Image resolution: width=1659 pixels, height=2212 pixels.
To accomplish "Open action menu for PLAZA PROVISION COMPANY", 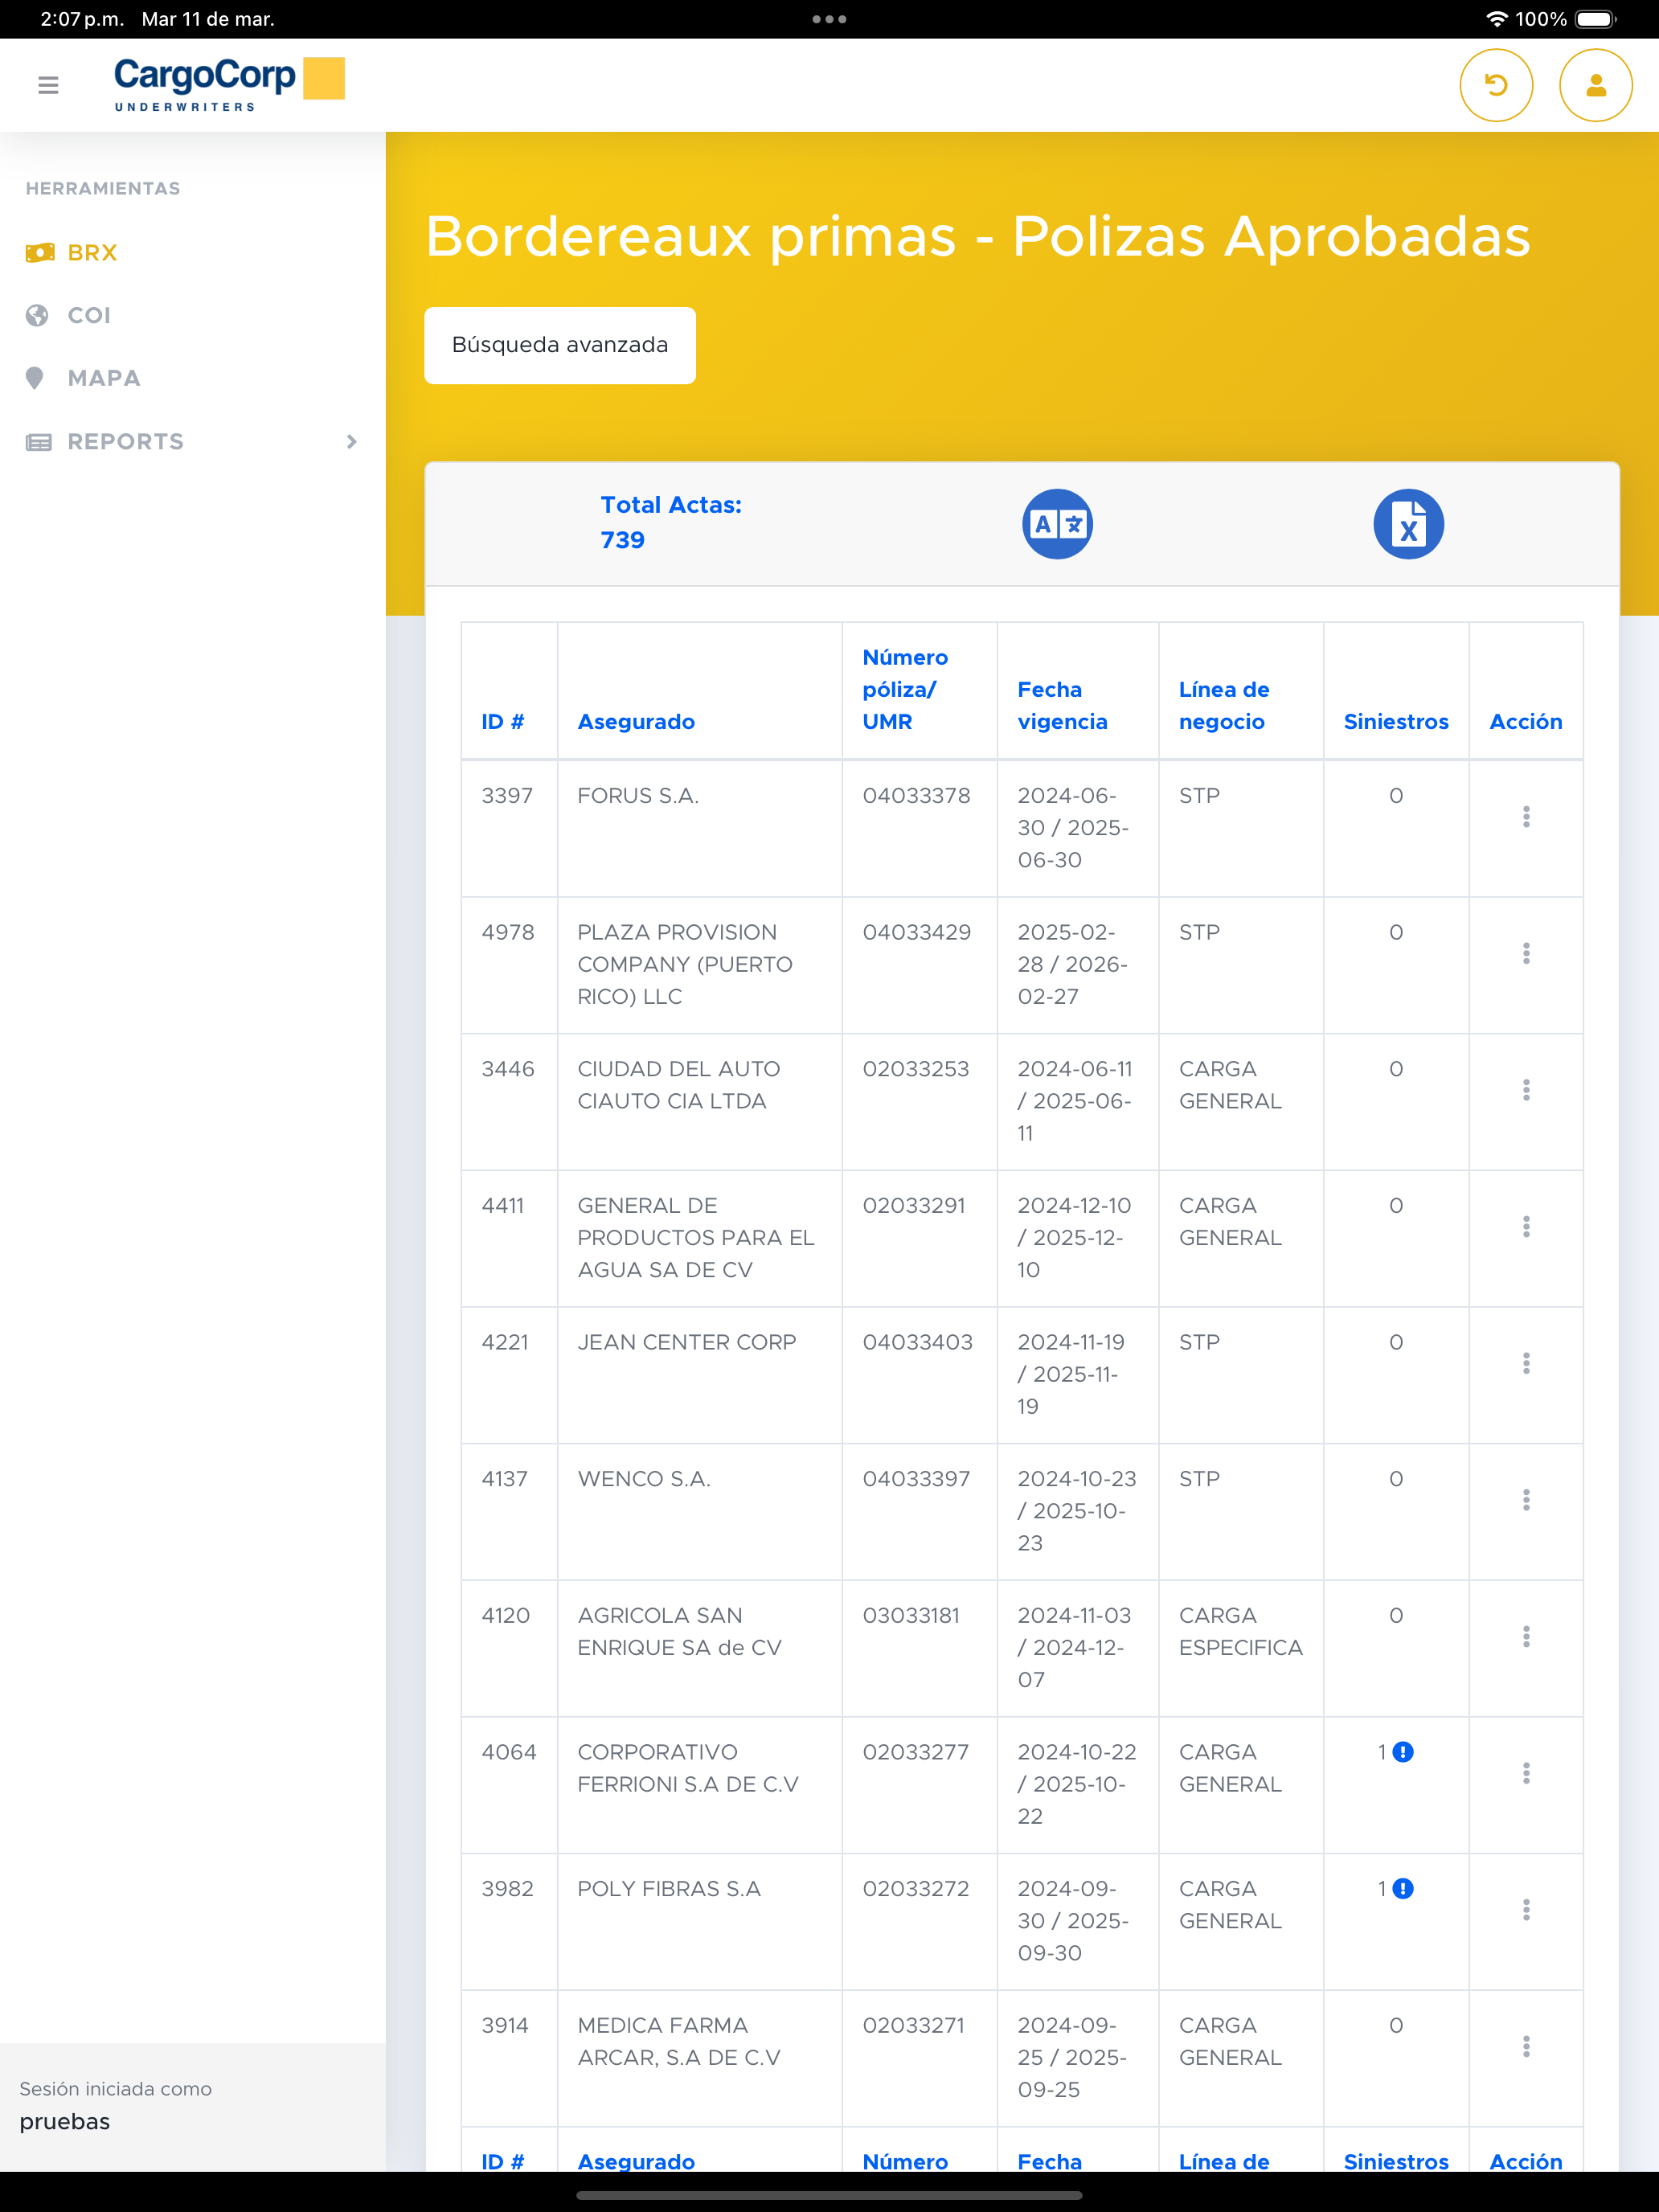I will pos(1526,953).
